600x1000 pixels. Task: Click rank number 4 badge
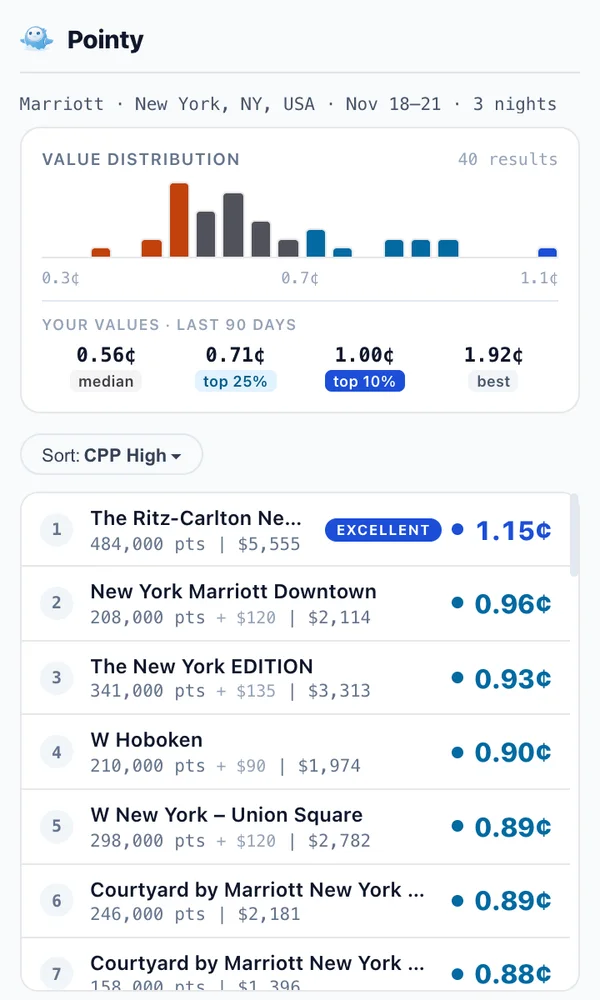point(57,752)
